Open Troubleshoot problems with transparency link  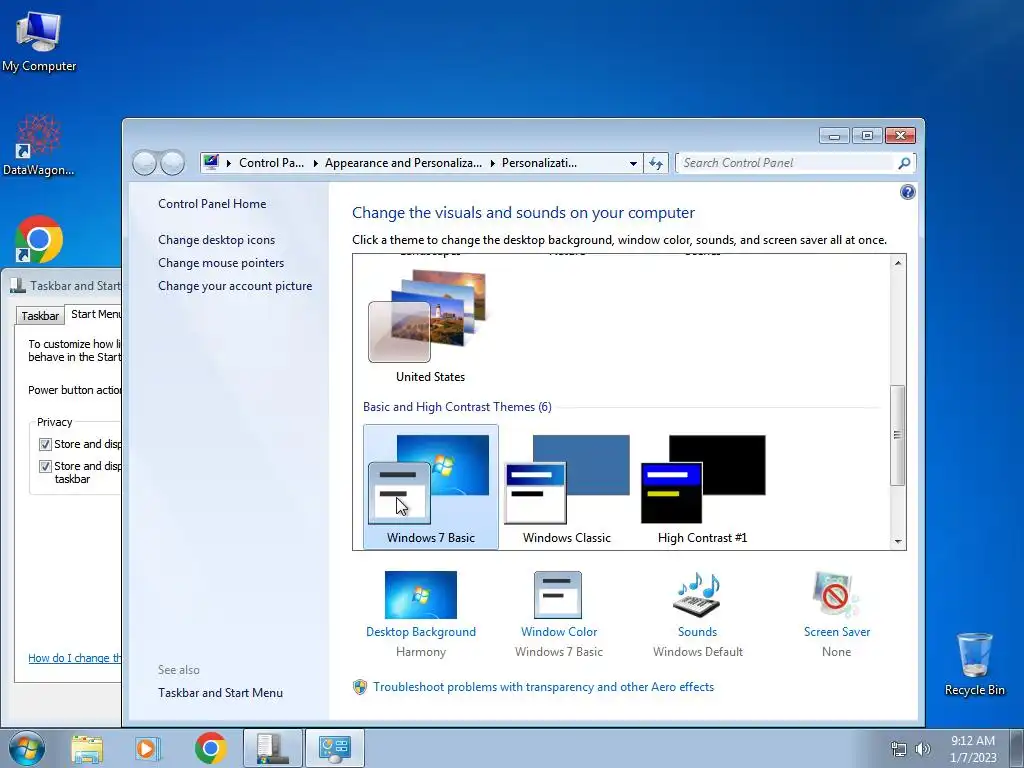coord(543,687)
